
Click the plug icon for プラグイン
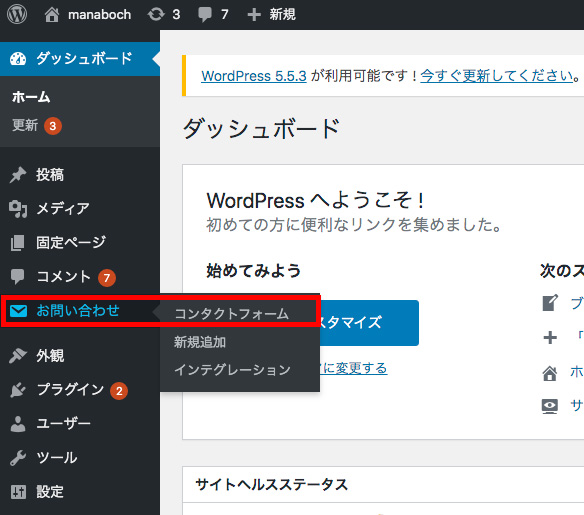coord(18,390)
